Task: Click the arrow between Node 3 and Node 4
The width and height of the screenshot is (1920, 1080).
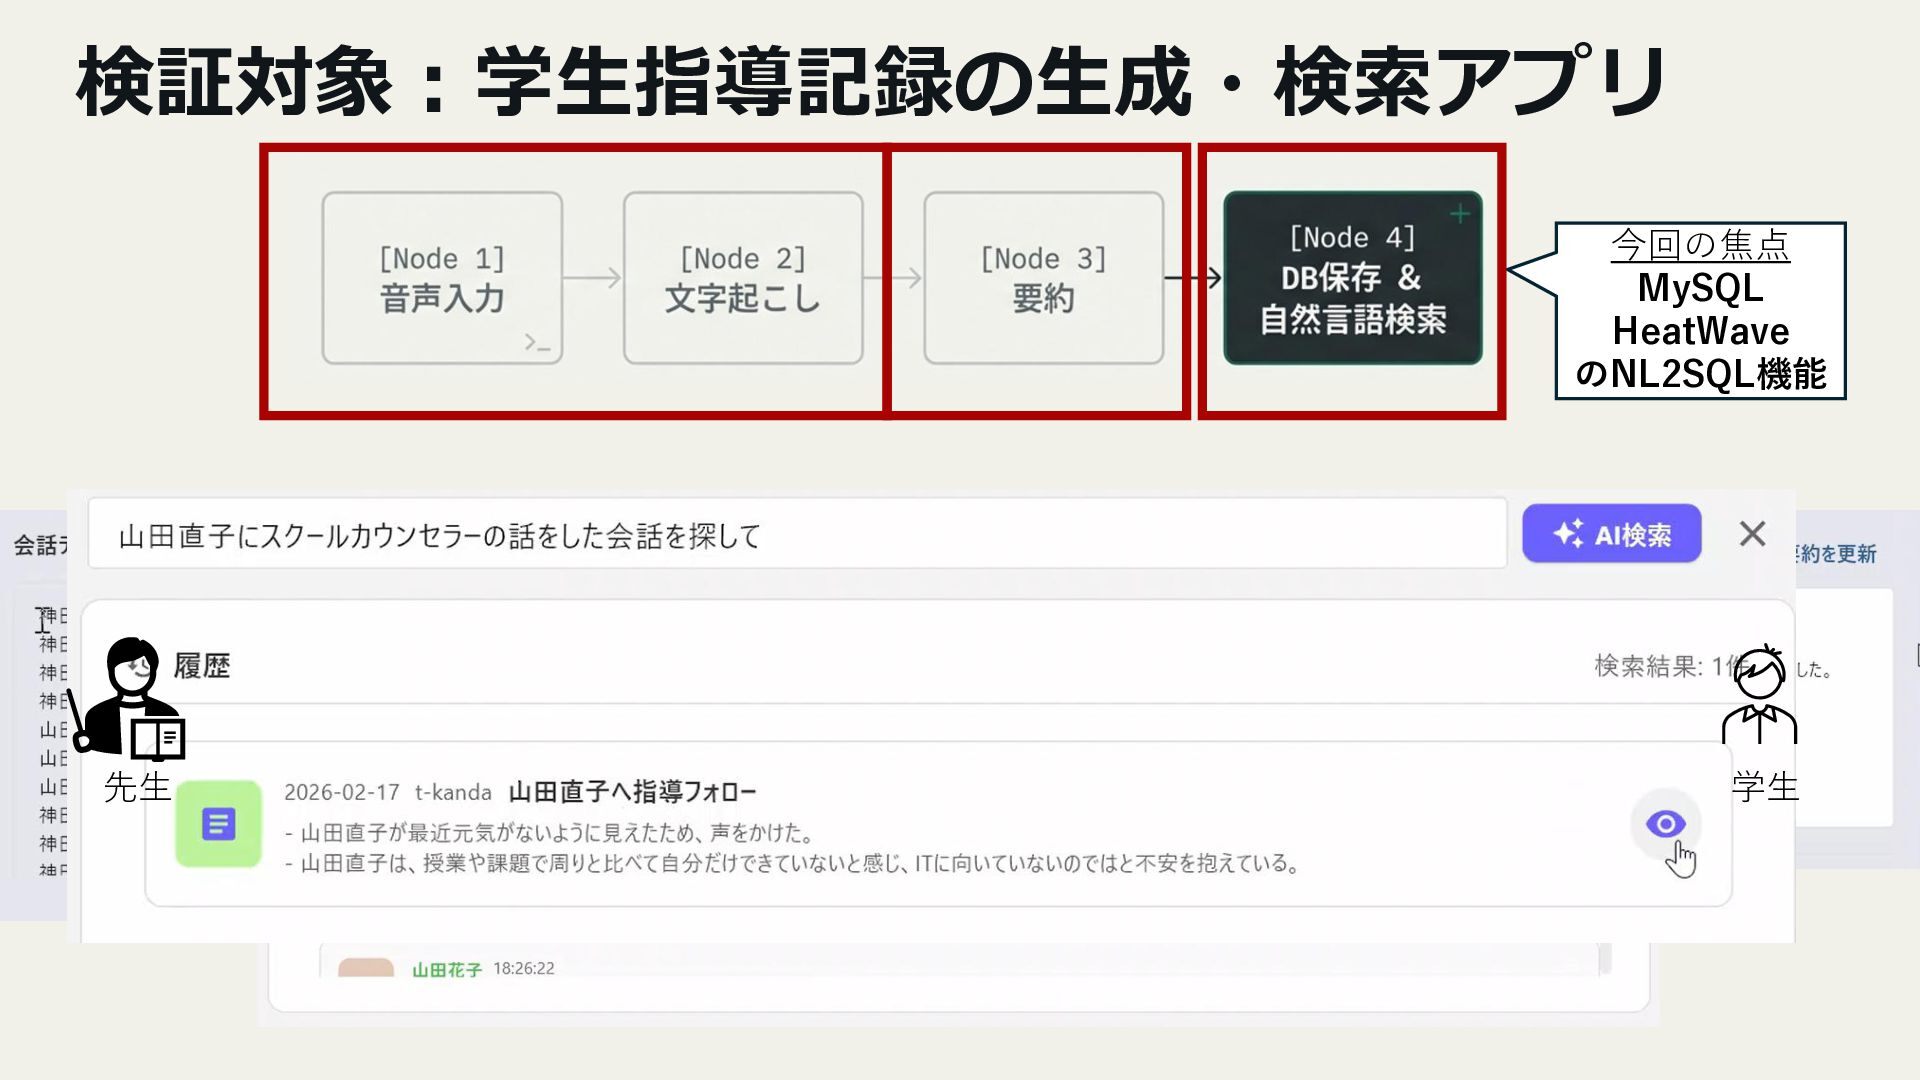Action: [x=1193, y=278]
